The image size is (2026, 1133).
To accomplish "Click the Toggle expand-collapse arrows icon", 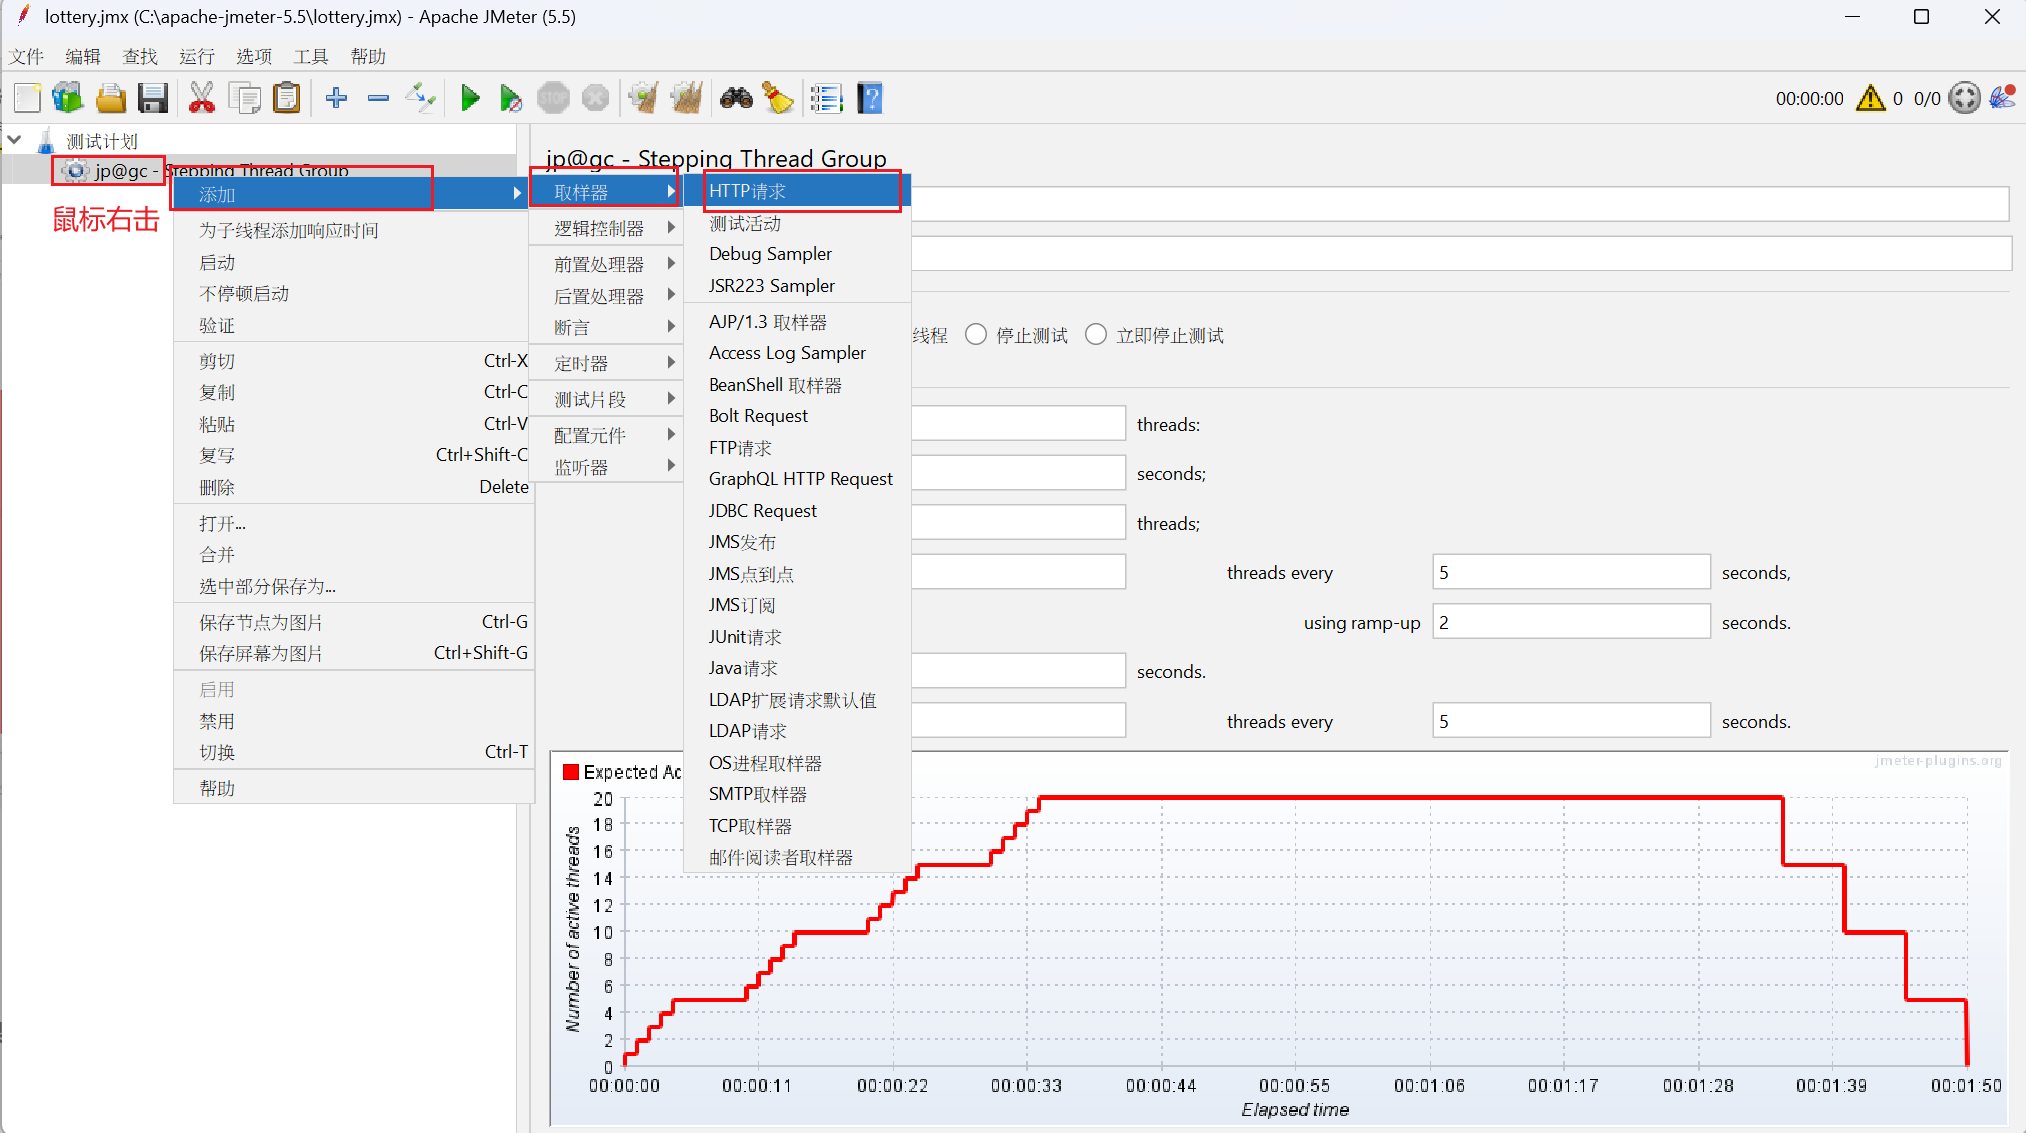I will click(420, 98).
